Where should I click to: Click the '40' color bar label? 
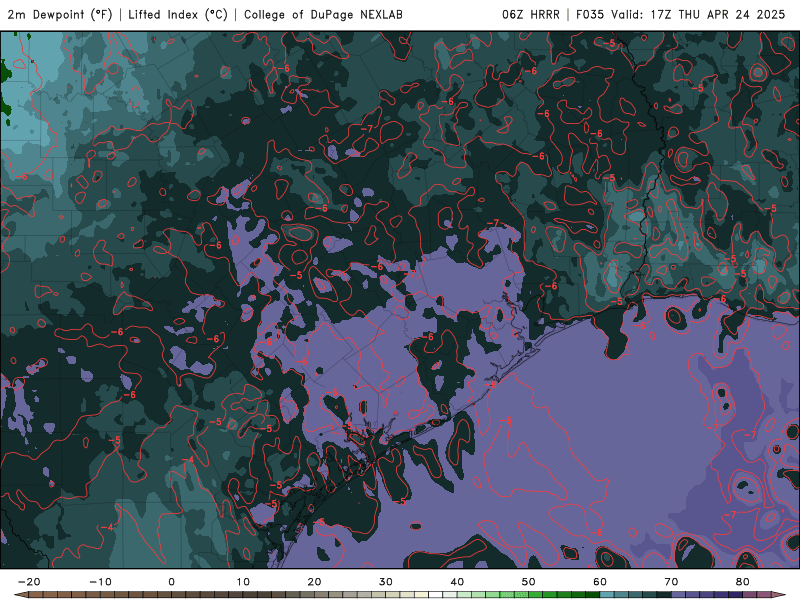(457, 582)
